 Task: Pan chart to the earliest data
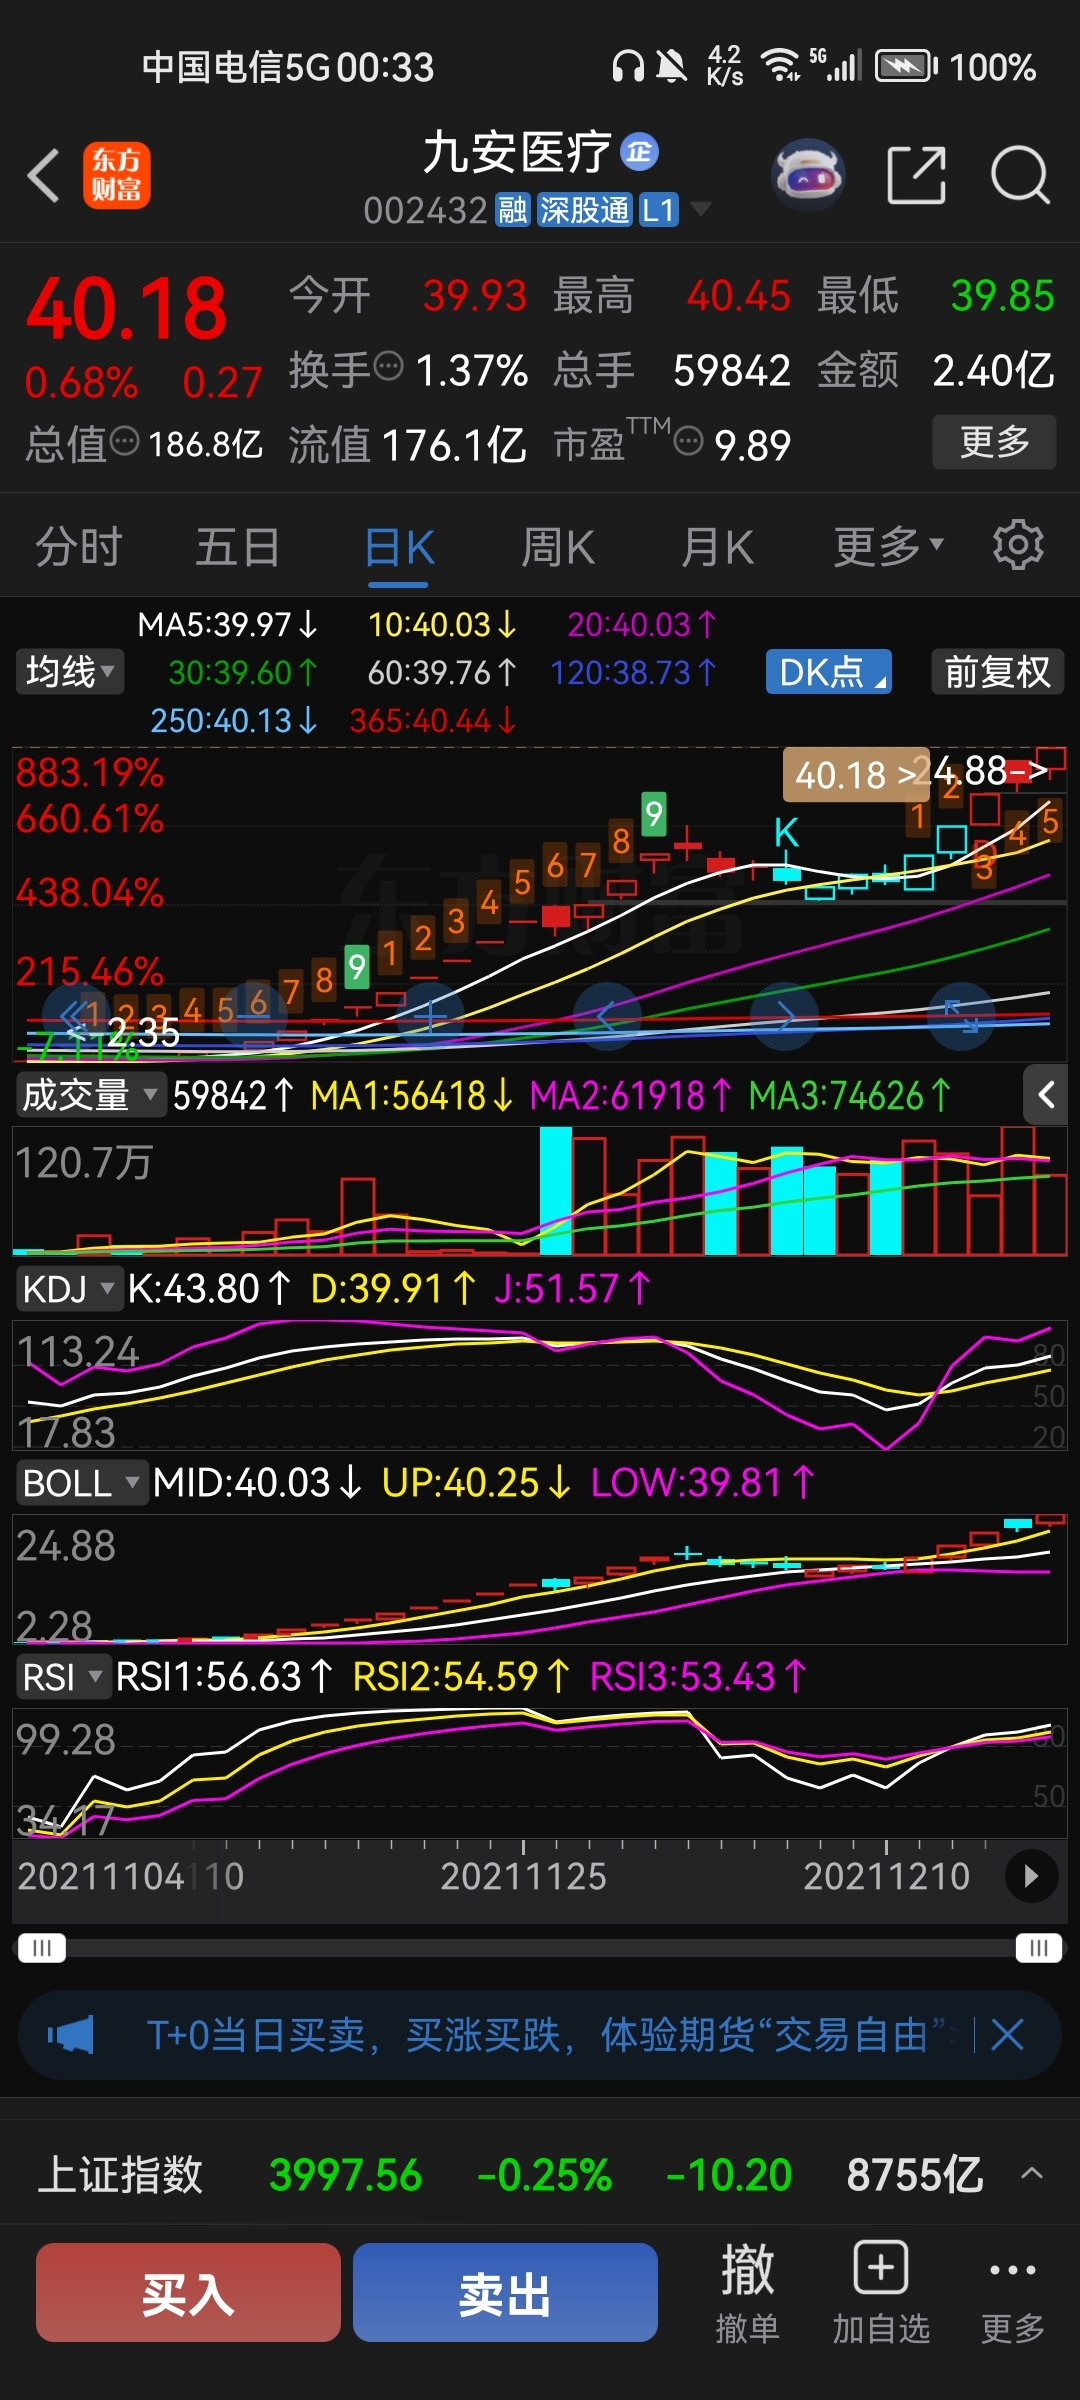pos(75,1017)
